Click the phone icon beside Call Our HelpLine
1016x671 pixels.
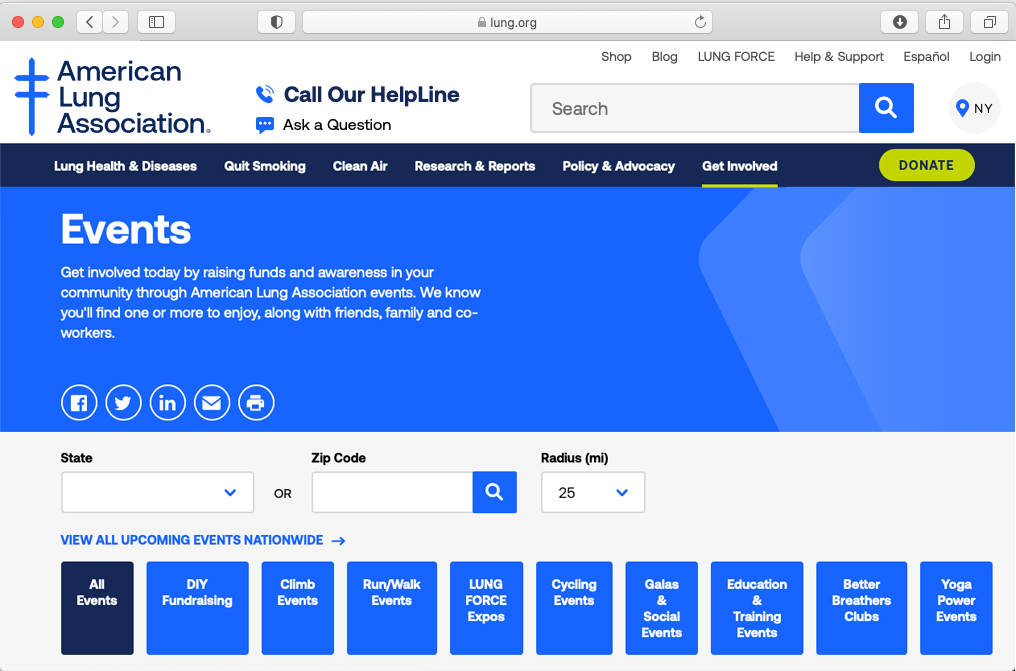coord(265,95)
